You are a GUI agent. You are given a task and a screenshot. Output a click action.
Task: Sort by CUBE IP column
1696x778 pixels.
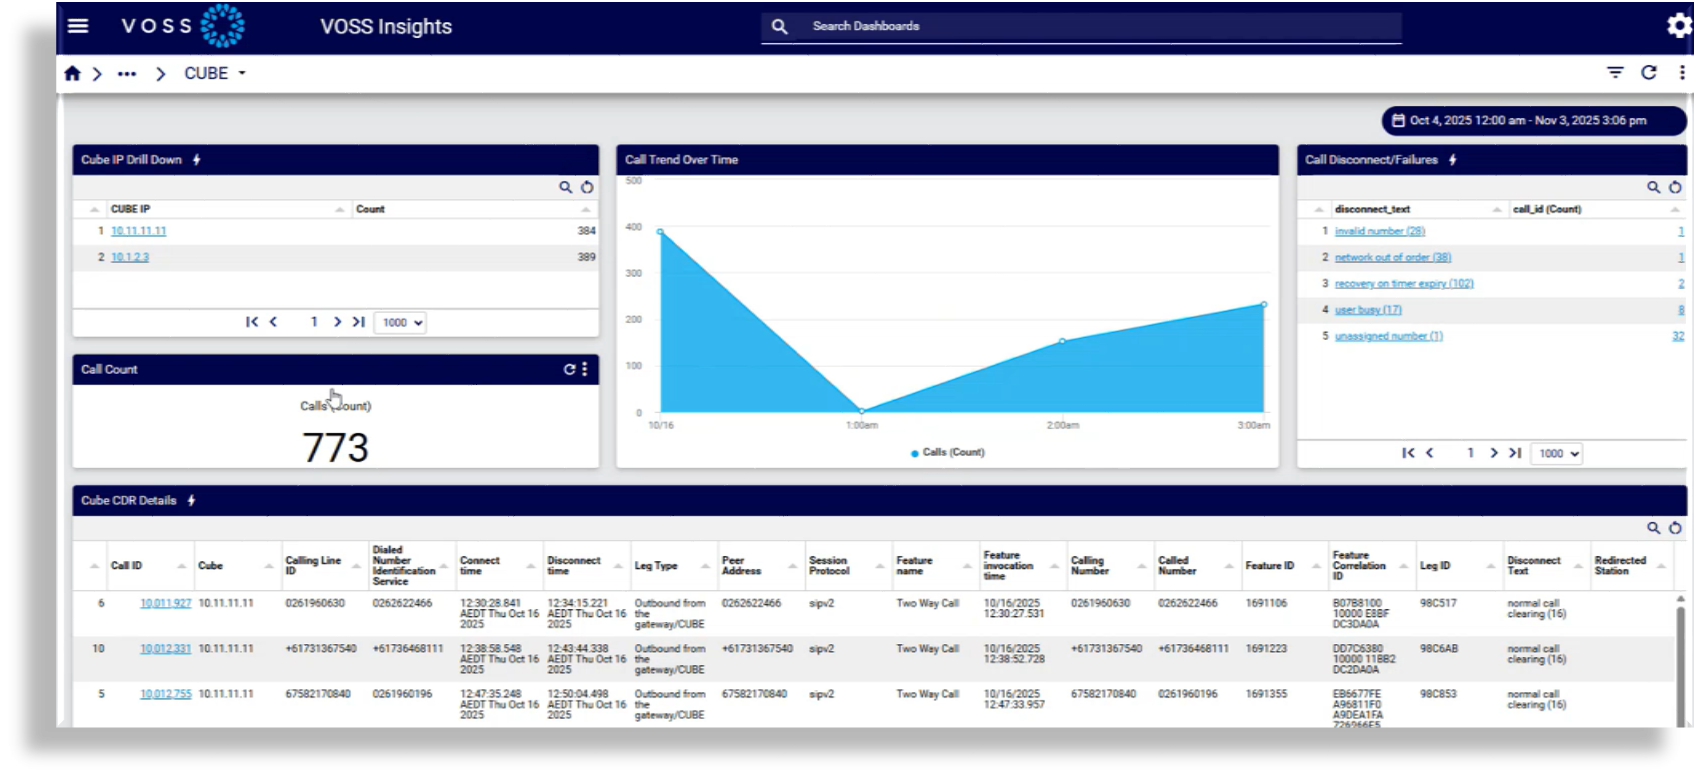(x=130, y=209)
